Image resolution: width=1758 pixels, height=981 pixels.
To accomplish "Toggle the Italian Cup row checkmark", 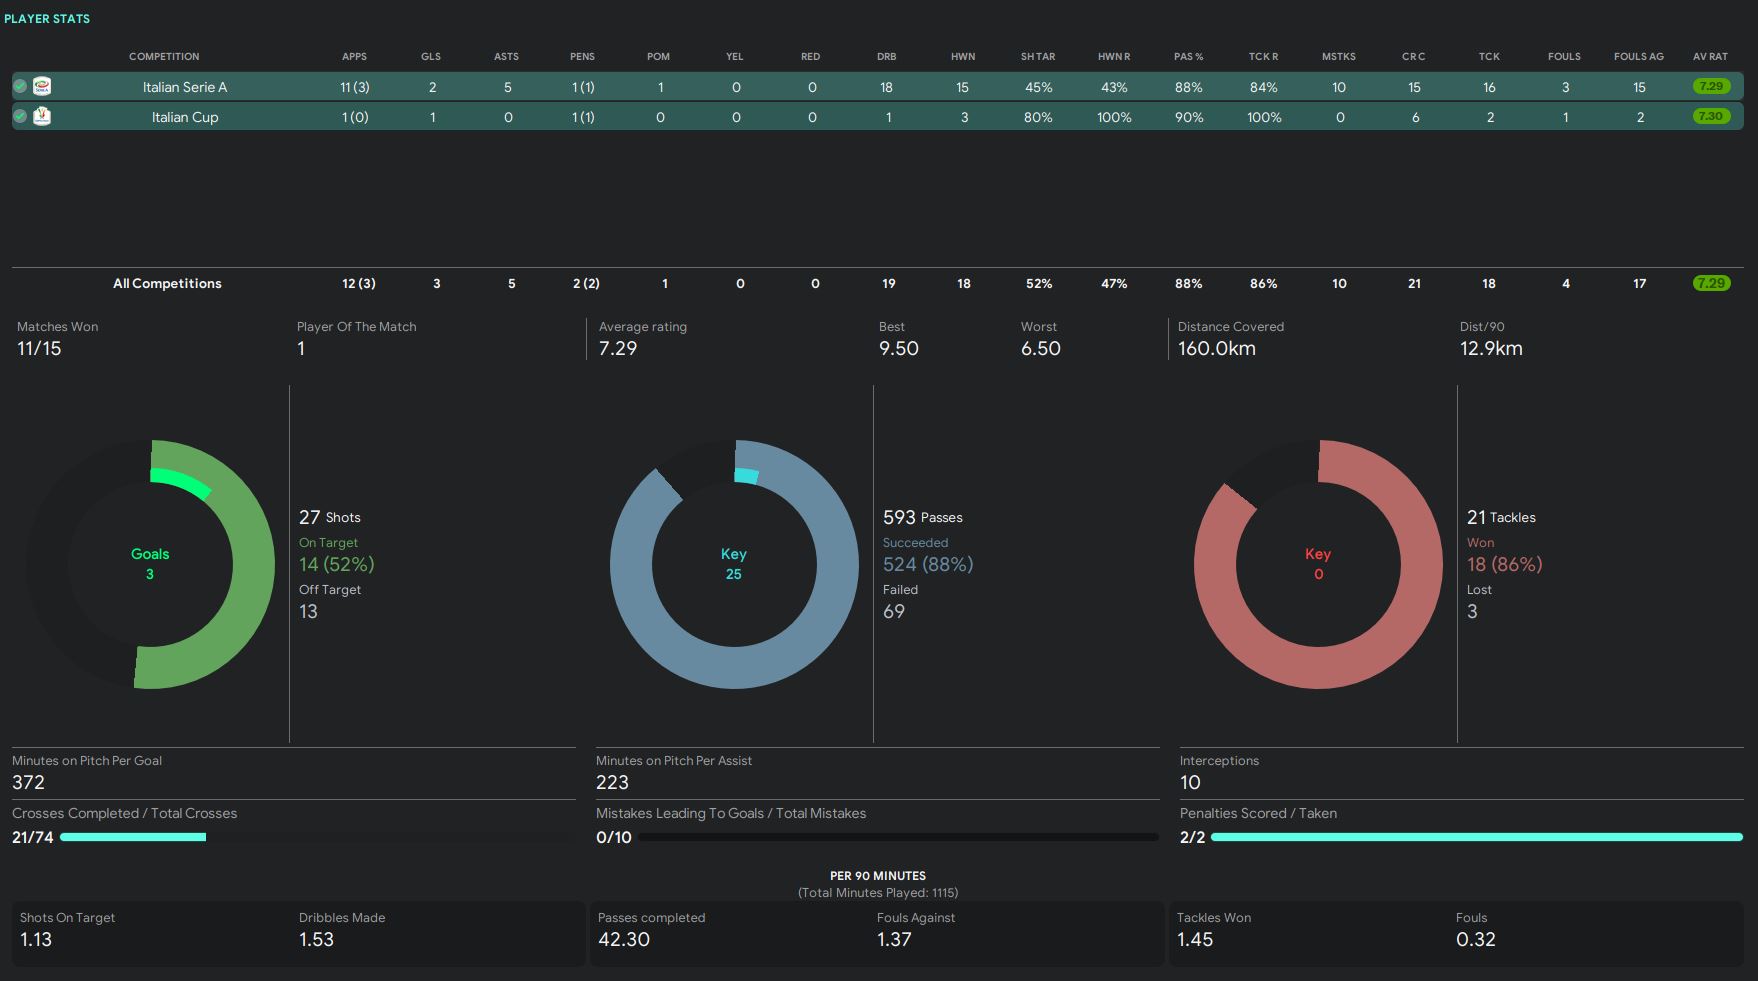I will pyautogui.click(x=20, y=117).
